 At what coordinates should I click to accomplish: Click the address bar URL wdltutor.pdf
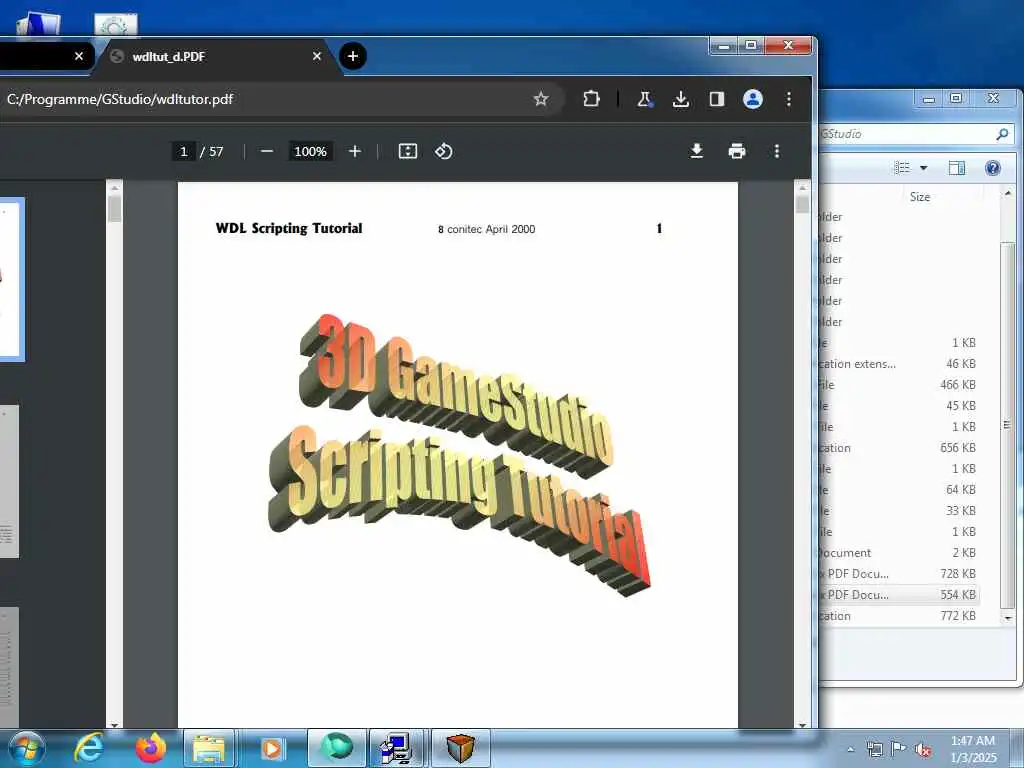click(120, 99)
